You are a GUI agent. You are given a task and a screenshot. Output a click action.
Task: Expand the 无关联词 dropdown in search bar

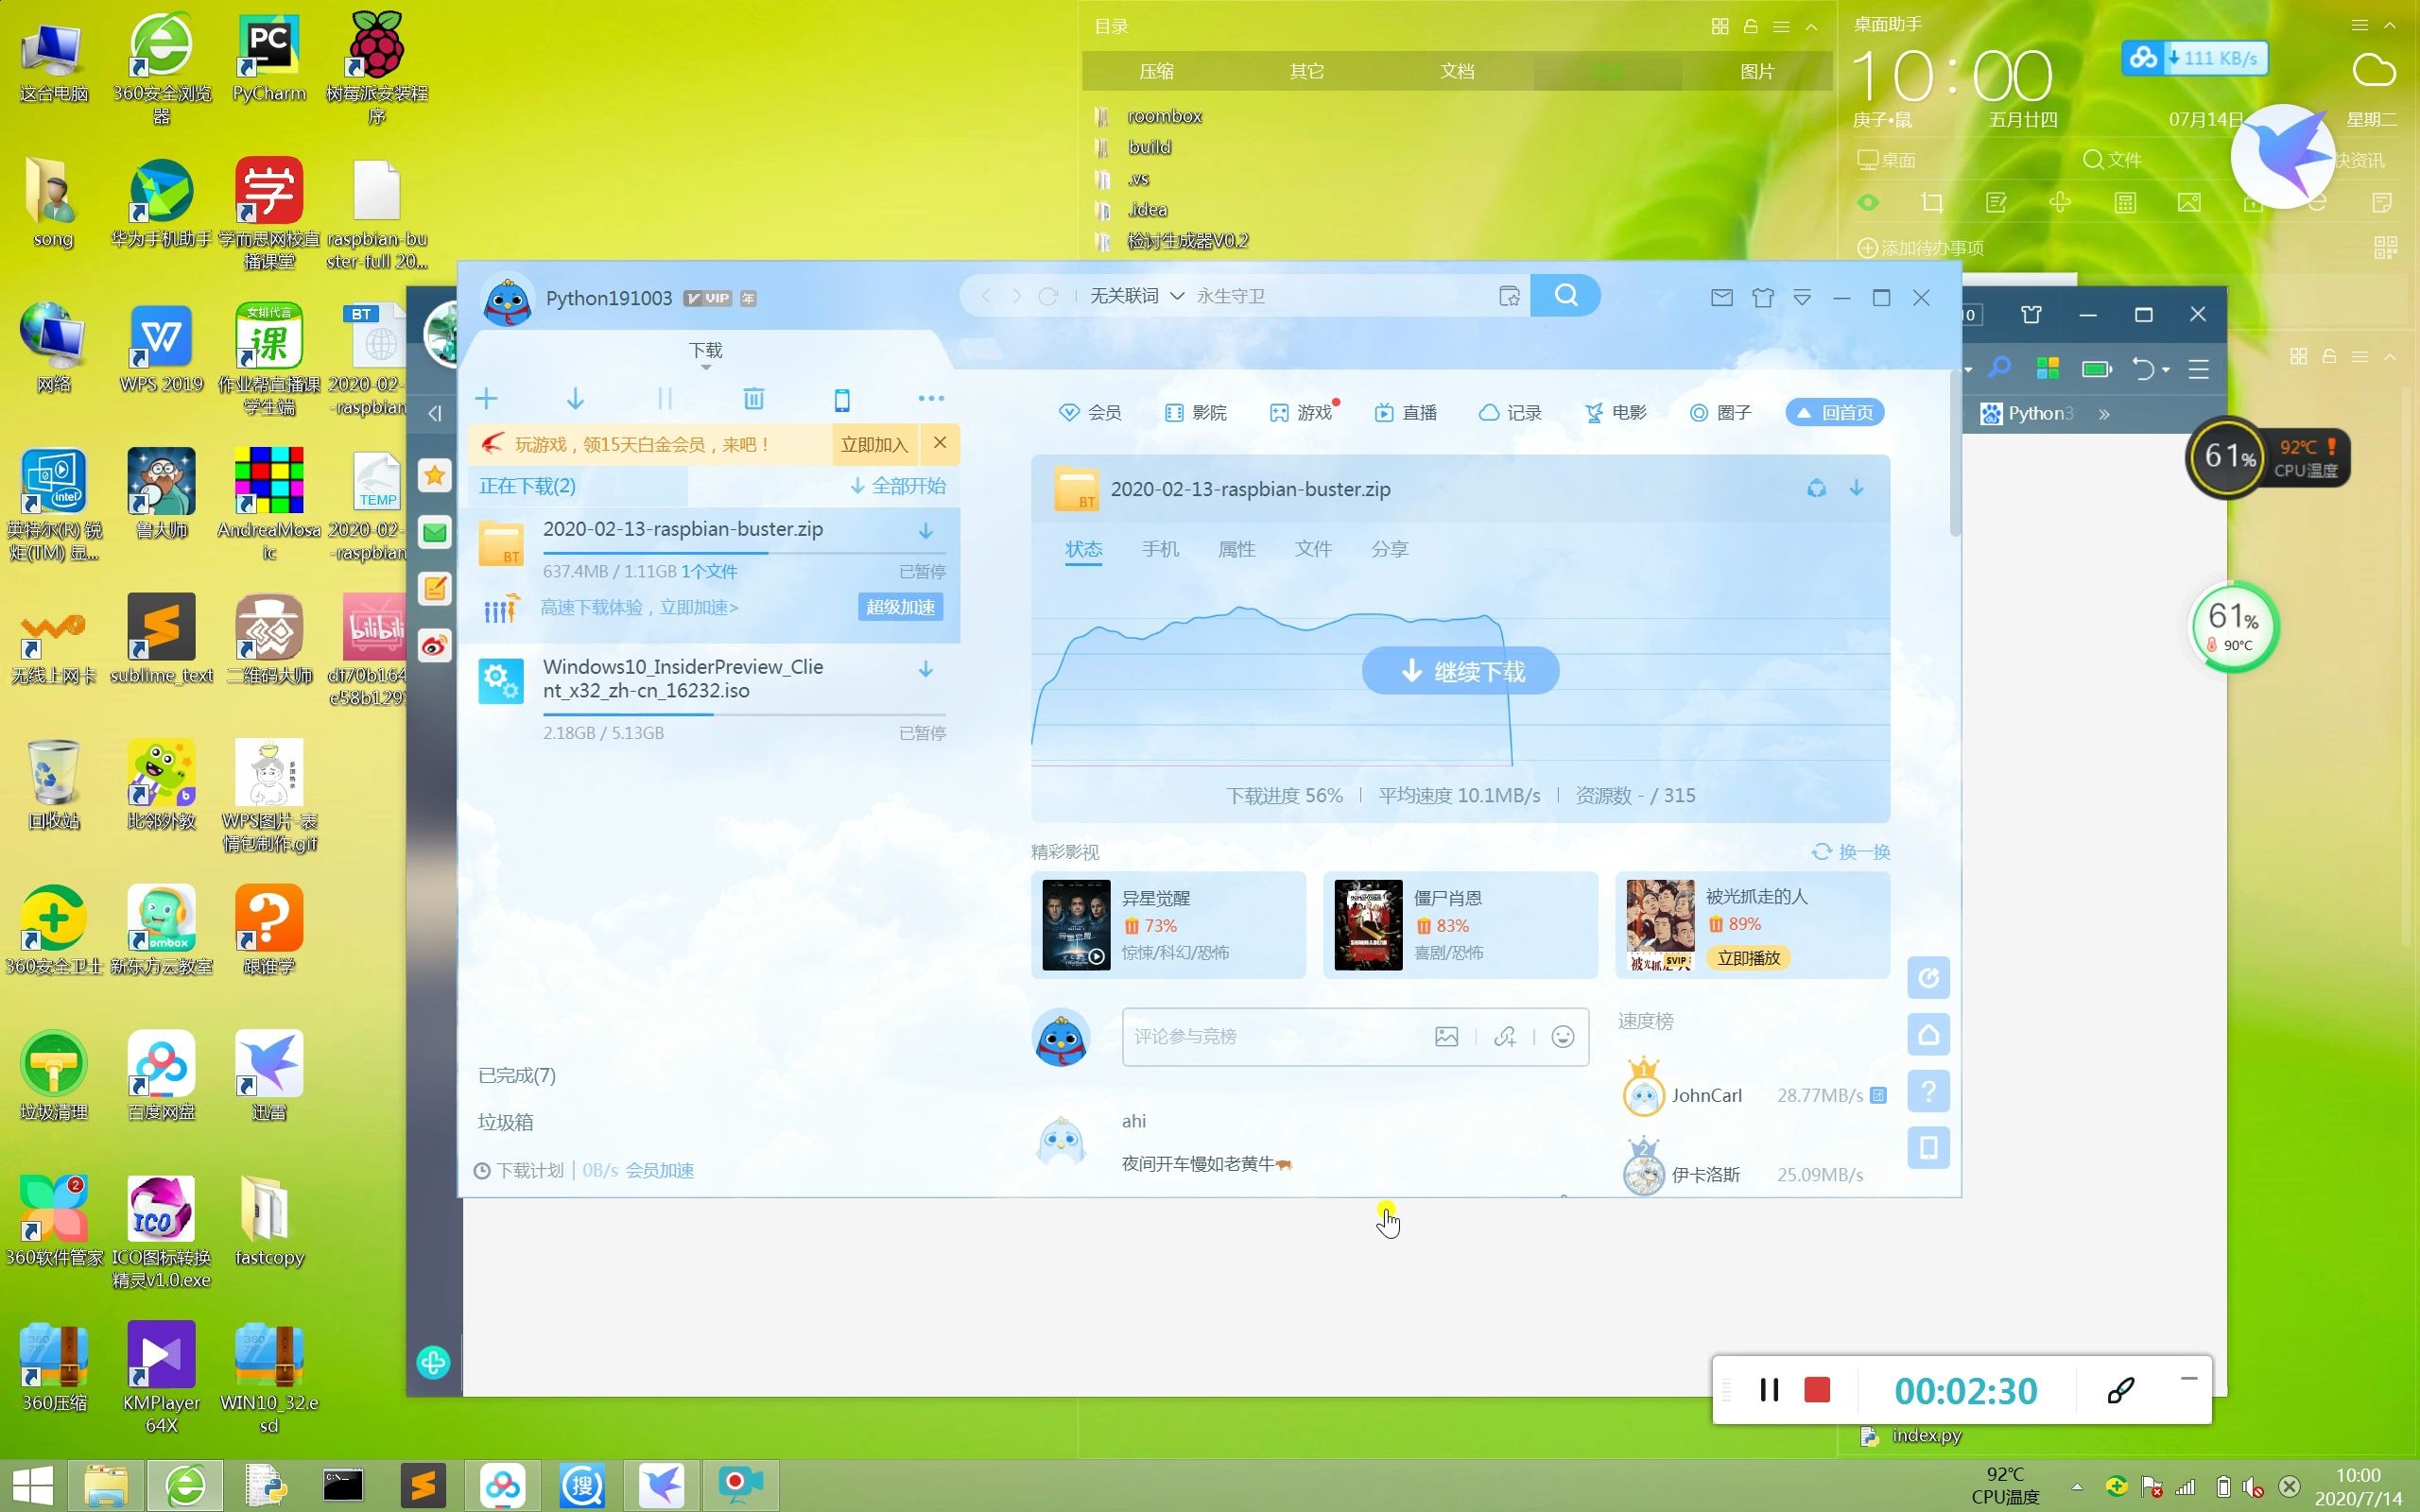pos(1176,295)
